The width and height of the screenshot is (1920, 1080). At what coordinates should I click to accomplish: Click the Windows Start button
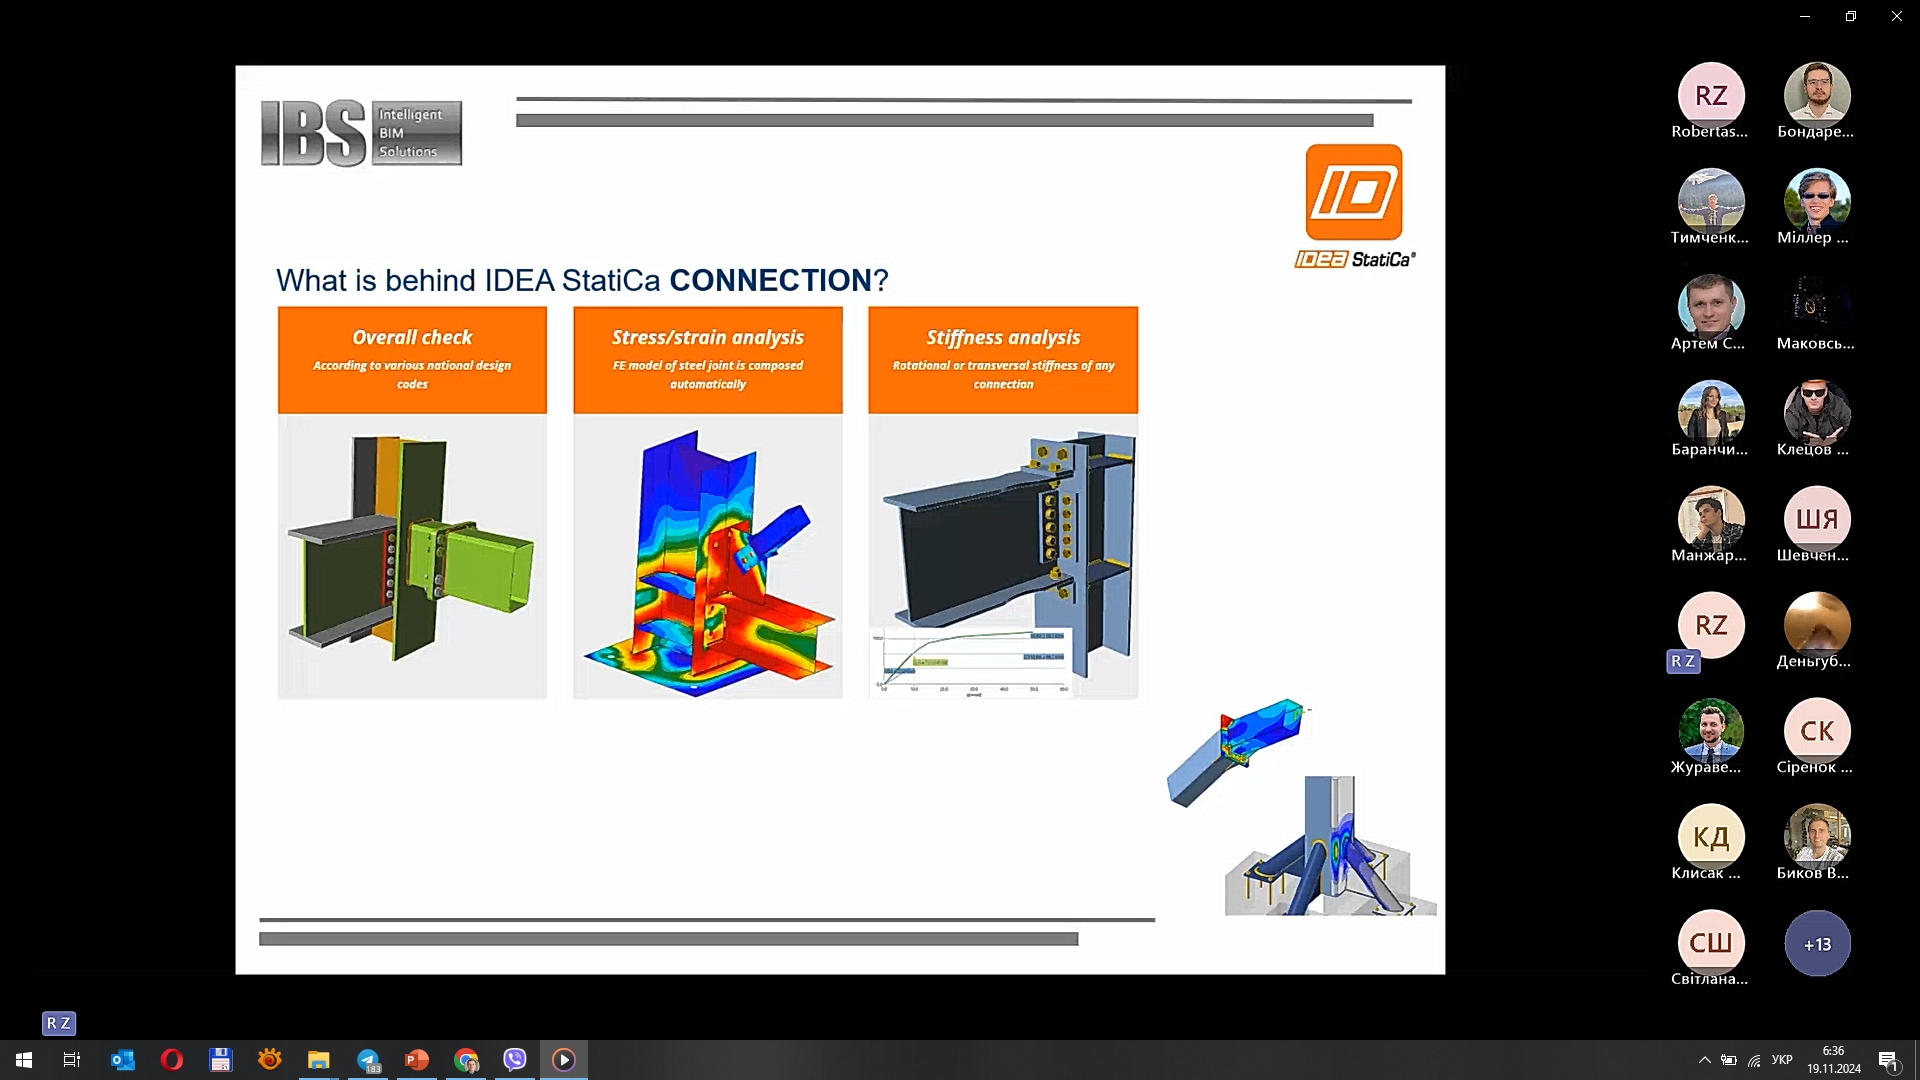pos(24,1060)
